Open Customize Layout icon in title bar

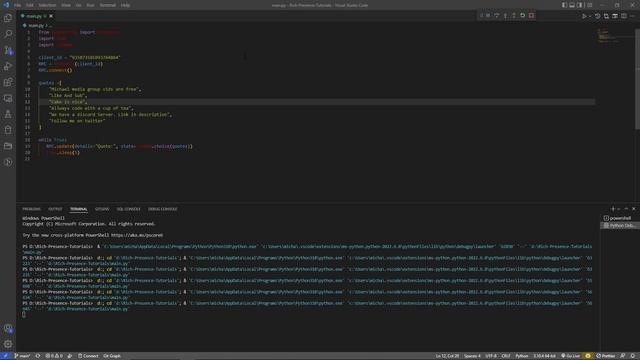[x=589, y=5]
